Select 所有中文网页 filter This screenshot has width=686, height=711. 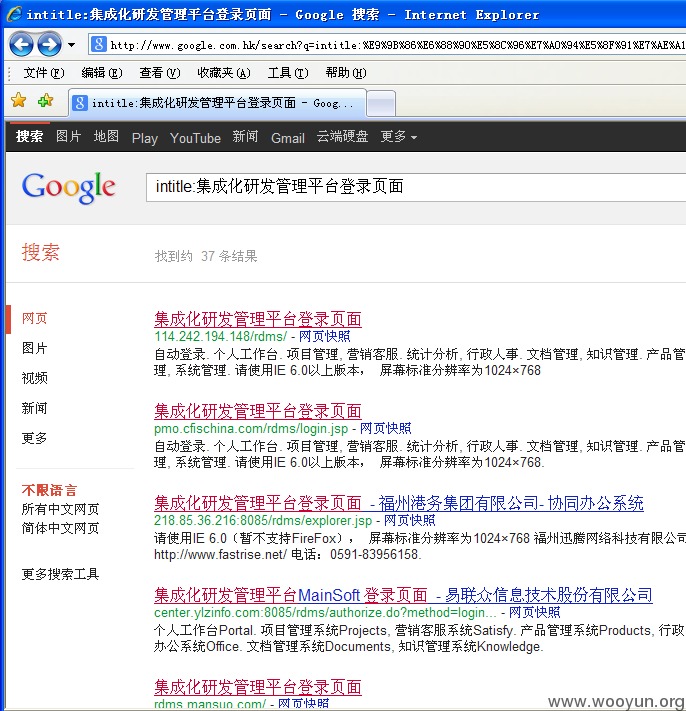tap(60, 509)
